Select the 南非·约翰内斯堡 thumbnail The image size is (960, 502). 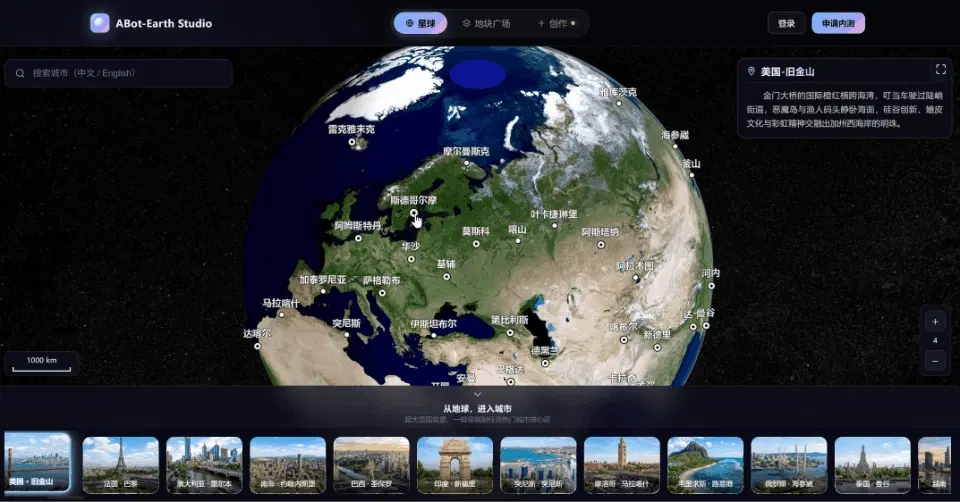(x=288, y=465)
